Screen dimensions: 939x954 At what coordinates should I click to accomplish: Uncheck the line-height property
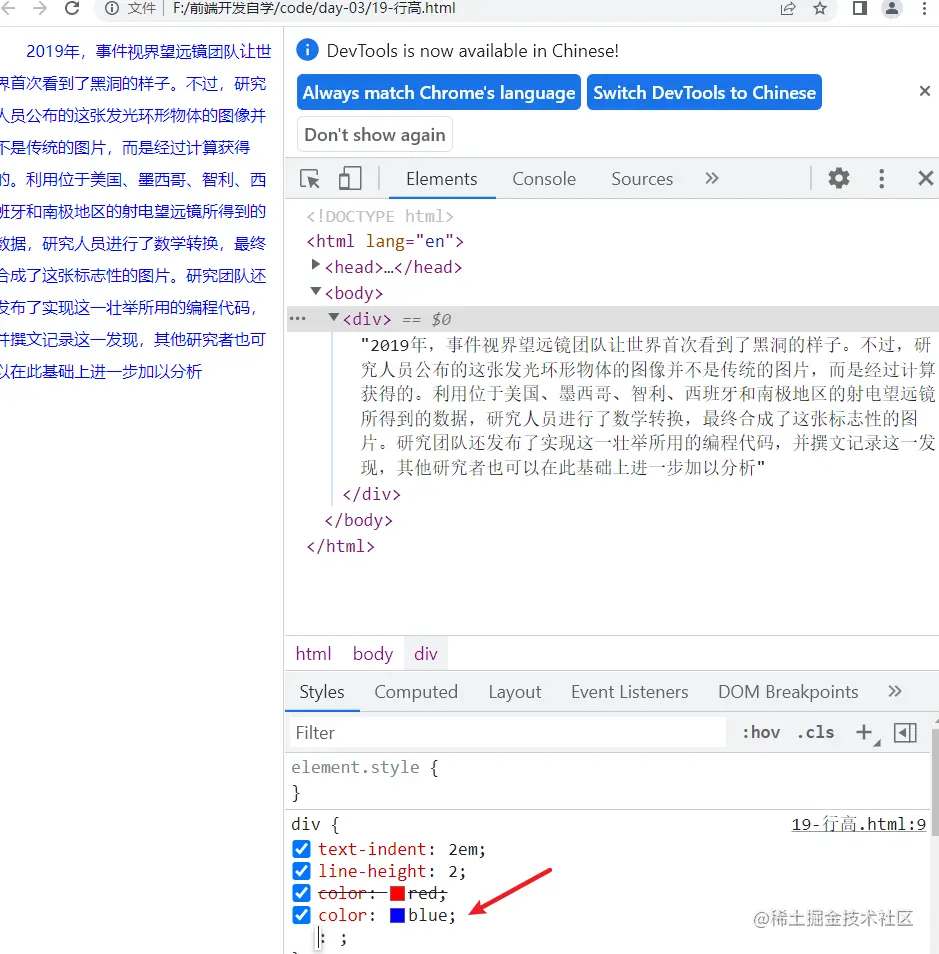(x=301, y=871)
